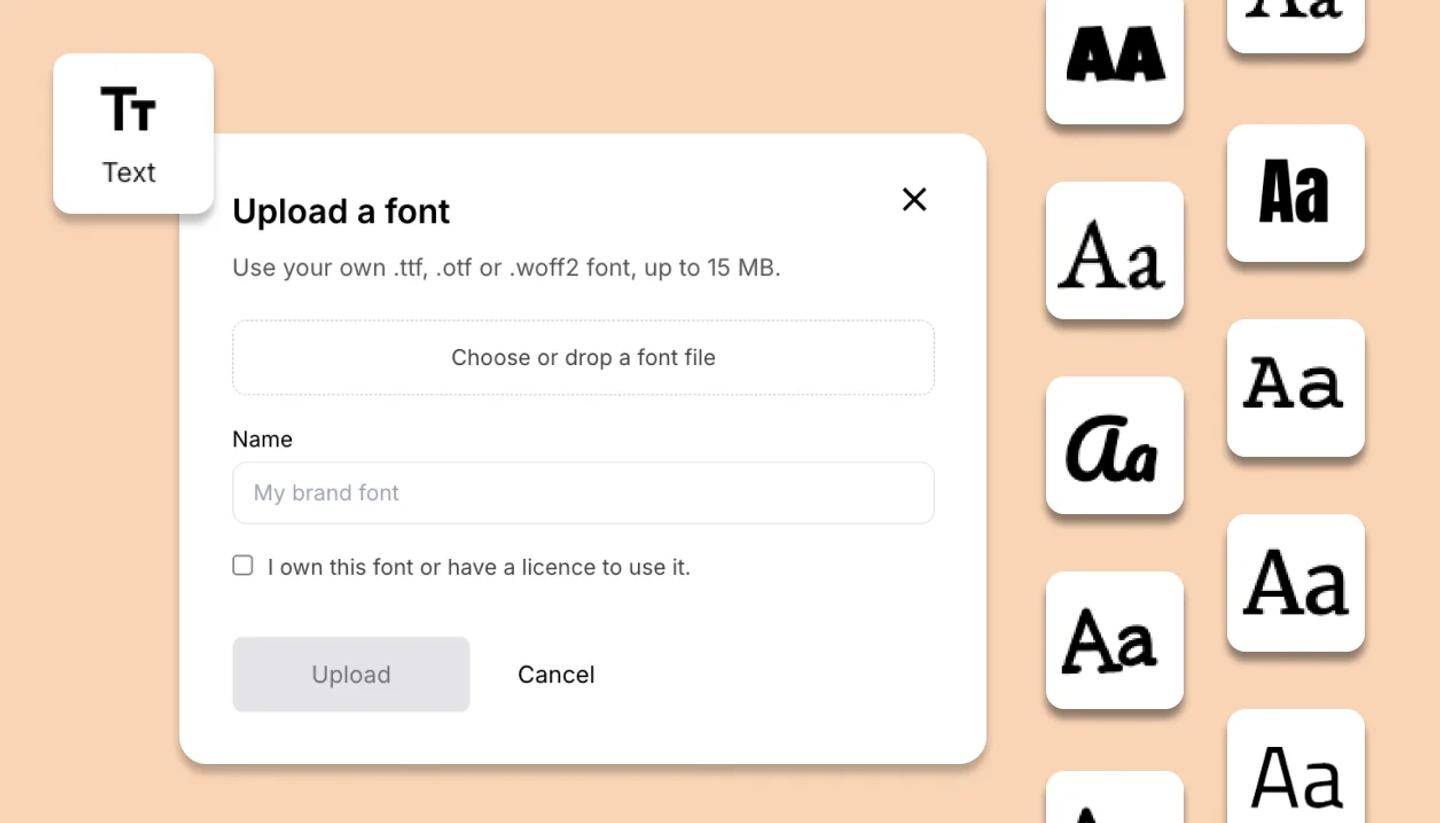Select the heavy uppercase AA font tile
This screenshot has height=823, width=1440.
(1115, 58)
